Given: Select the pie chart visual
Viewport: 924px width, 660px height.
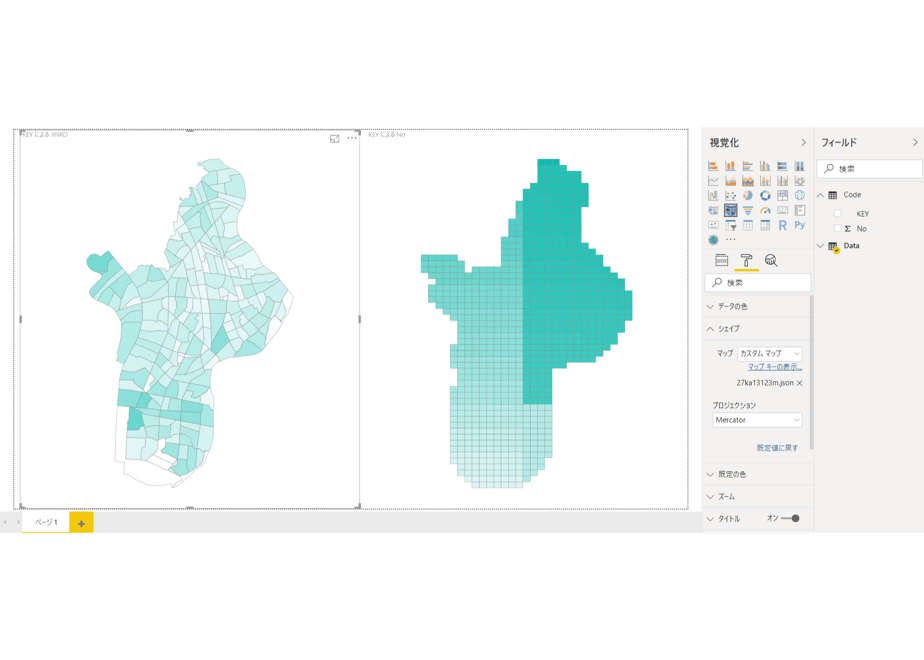Looking at the screenshot, I should [x=748, y=195].
